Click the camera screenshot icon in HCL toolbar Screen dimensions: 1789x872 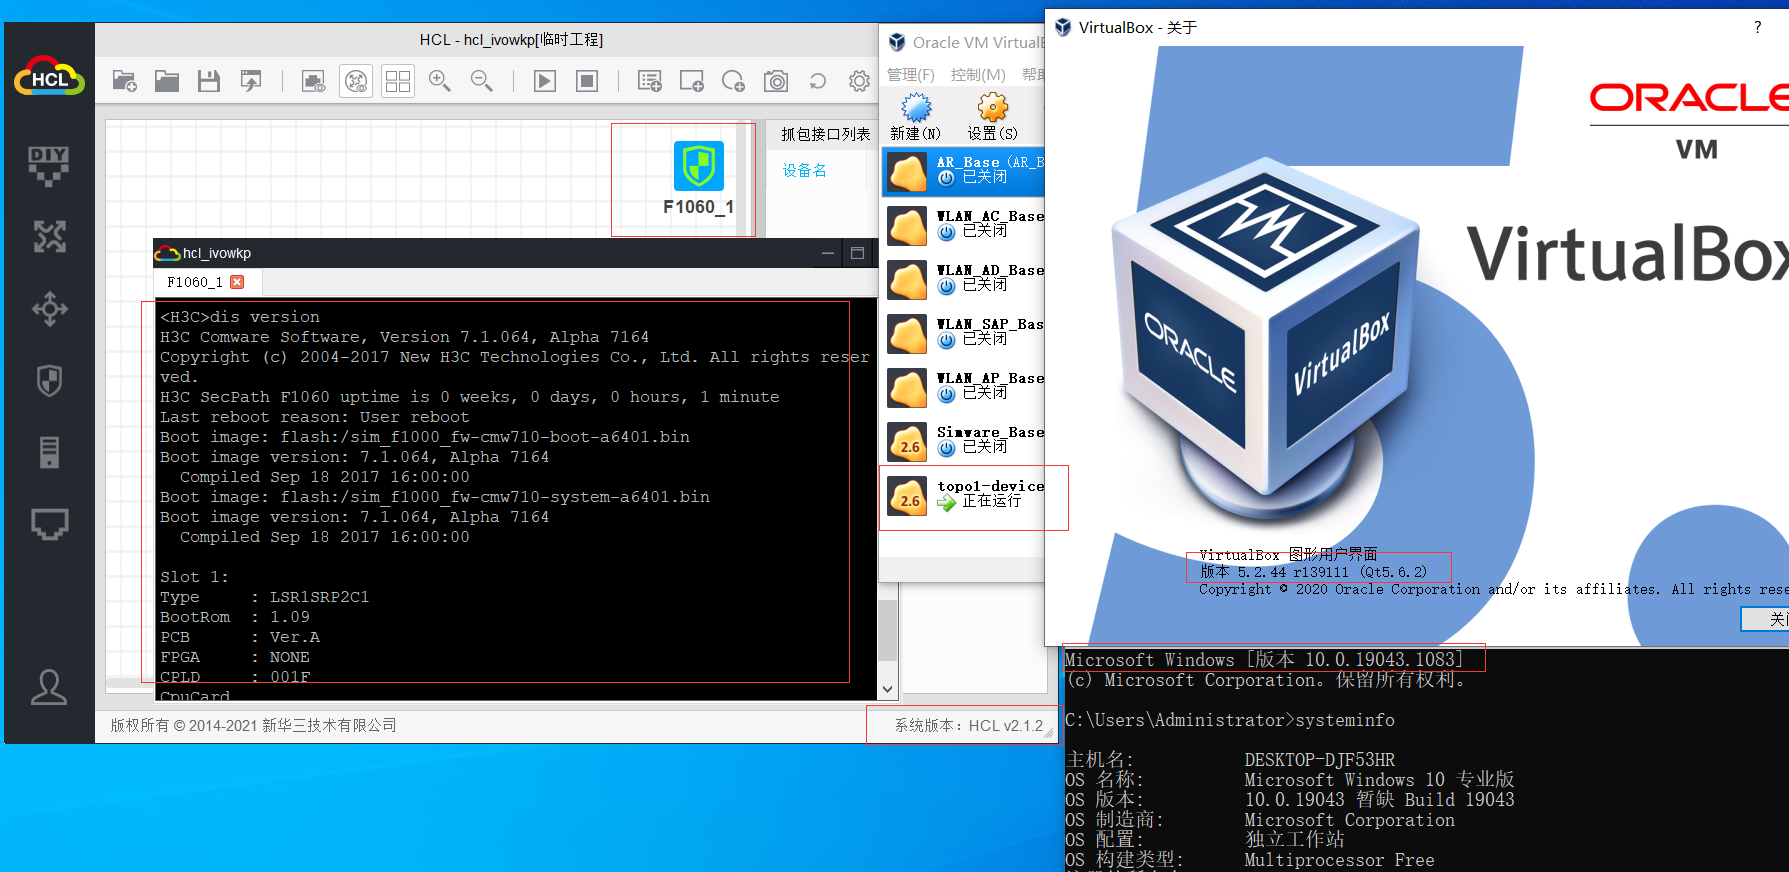click(776, 81)
